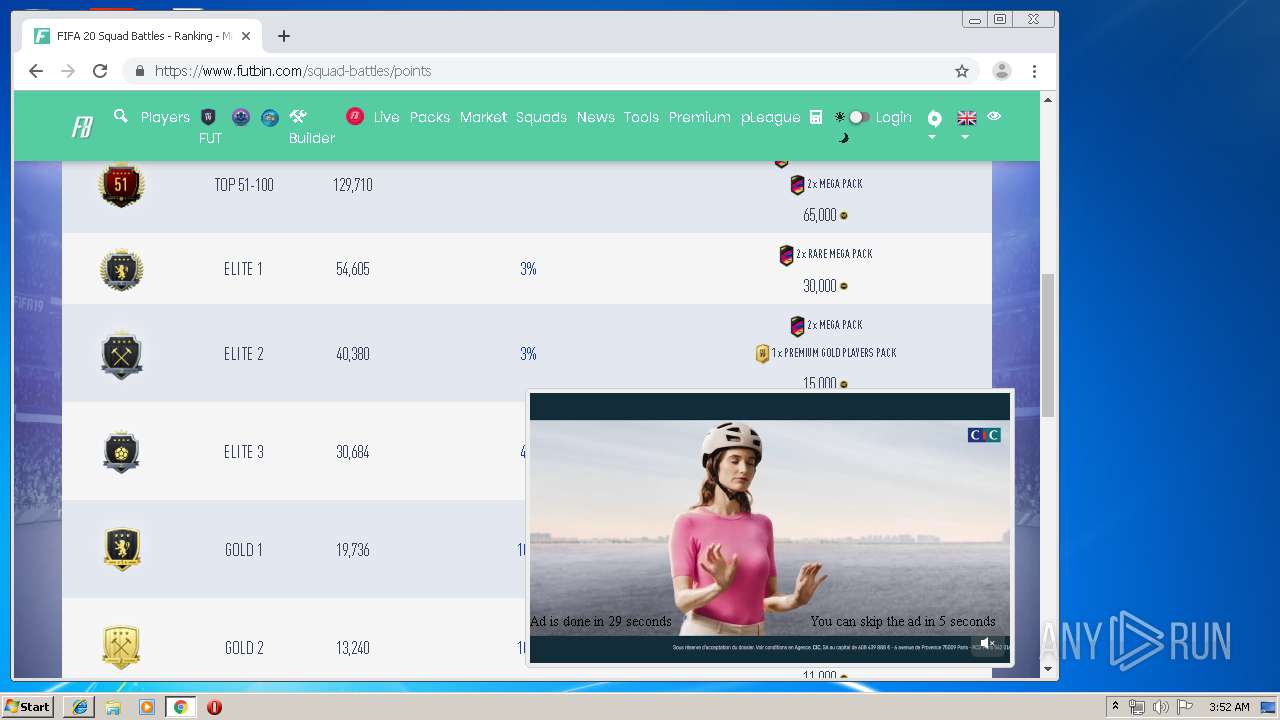
Task: Bookmark this page with star icon
Action: point(962,71)
